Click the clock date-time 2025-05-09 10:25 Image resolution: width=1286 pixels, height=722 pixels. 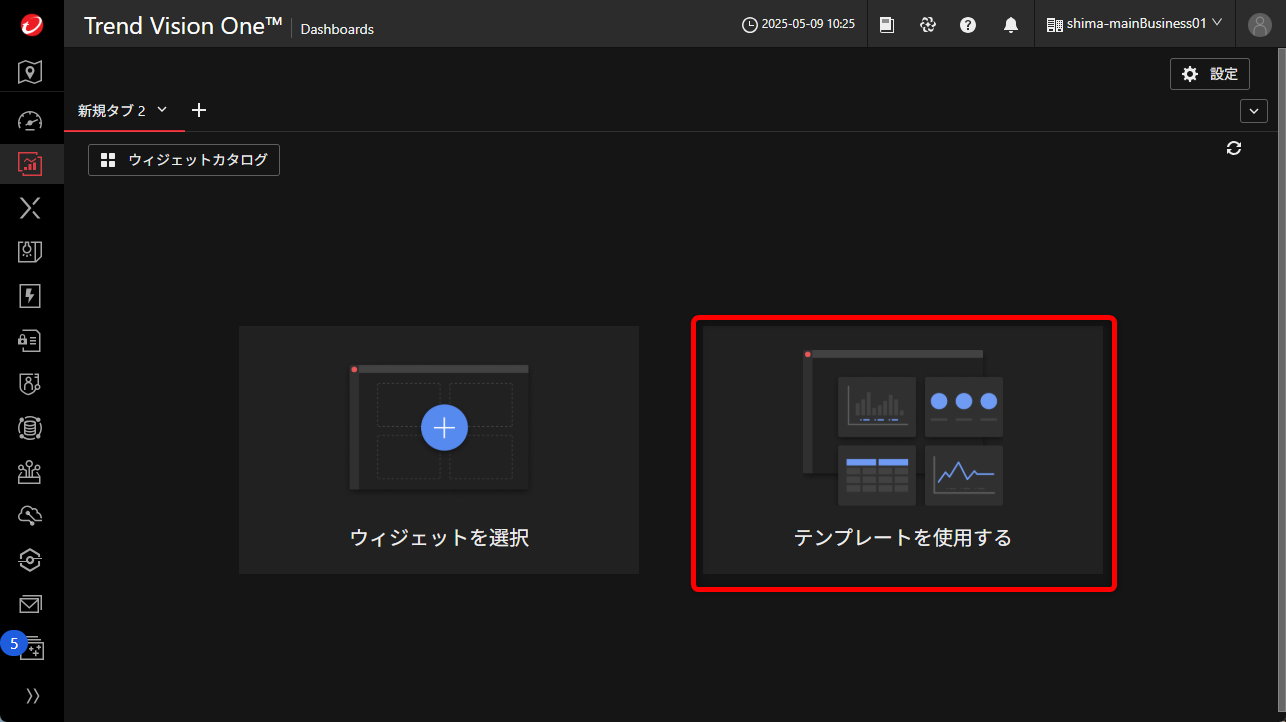coord(798,24)
